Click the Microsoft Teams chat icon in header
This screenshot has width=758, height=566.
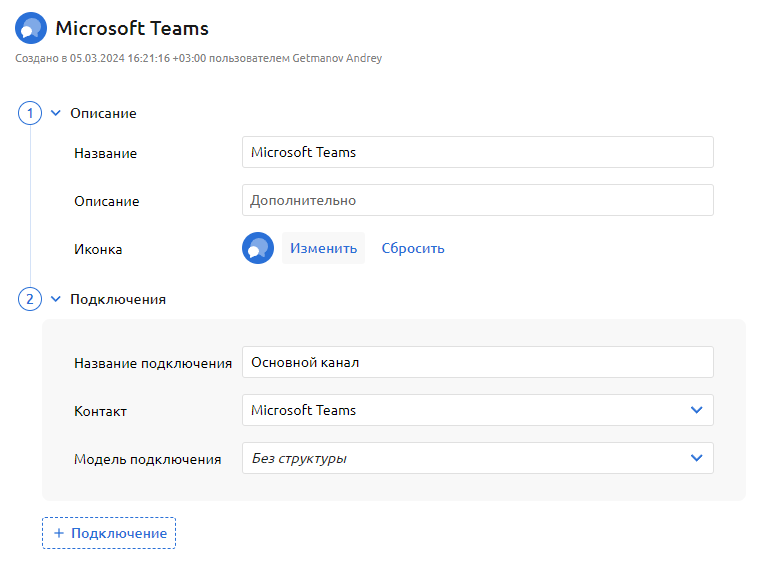(31, 28)
